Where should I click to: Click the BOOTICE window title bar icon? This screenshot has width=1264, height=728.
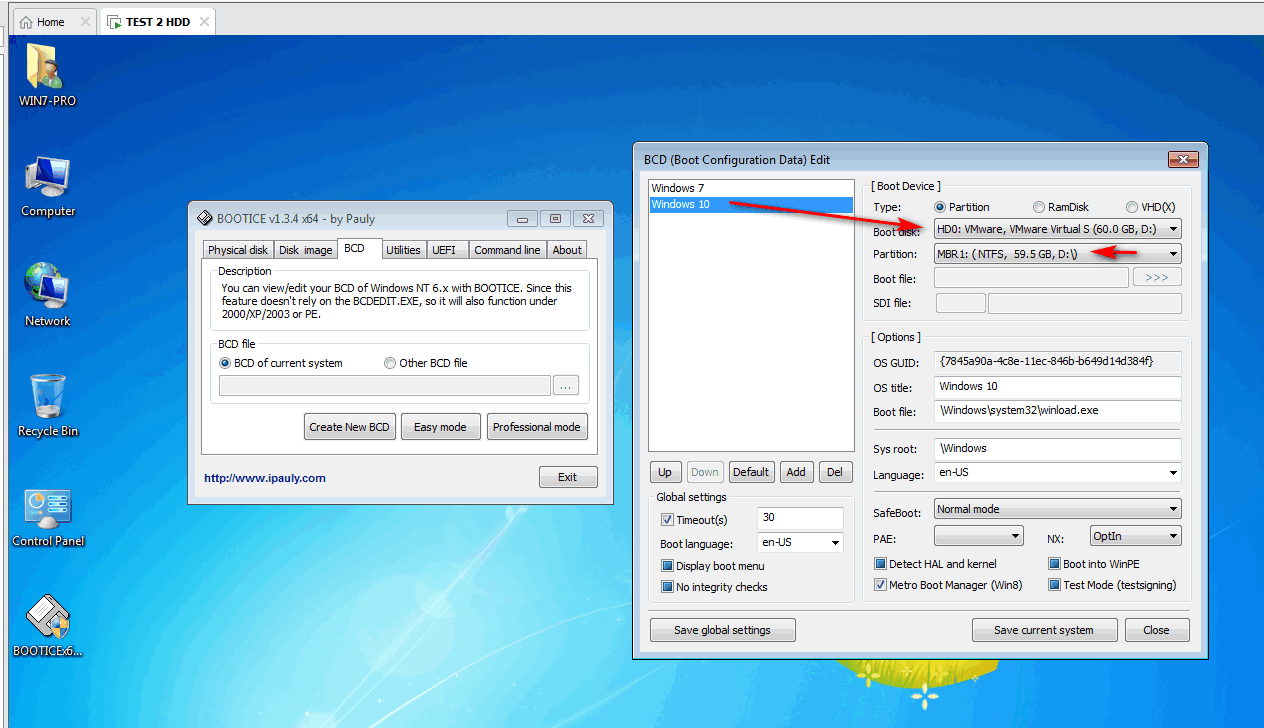pos(203,218)
